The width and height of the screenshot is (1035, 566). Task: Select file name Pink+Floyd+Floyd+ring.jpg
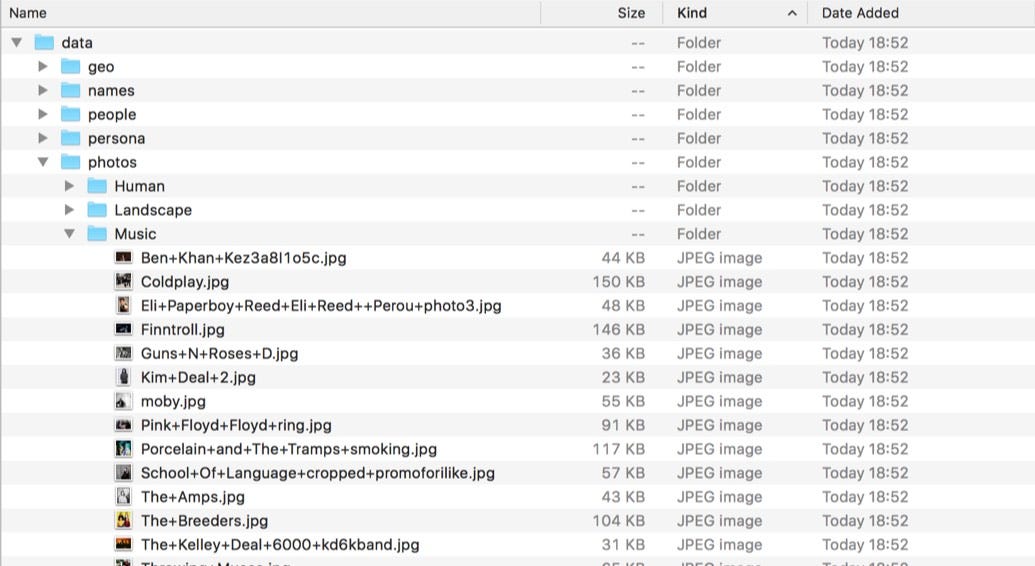click(x=236, y=425)
